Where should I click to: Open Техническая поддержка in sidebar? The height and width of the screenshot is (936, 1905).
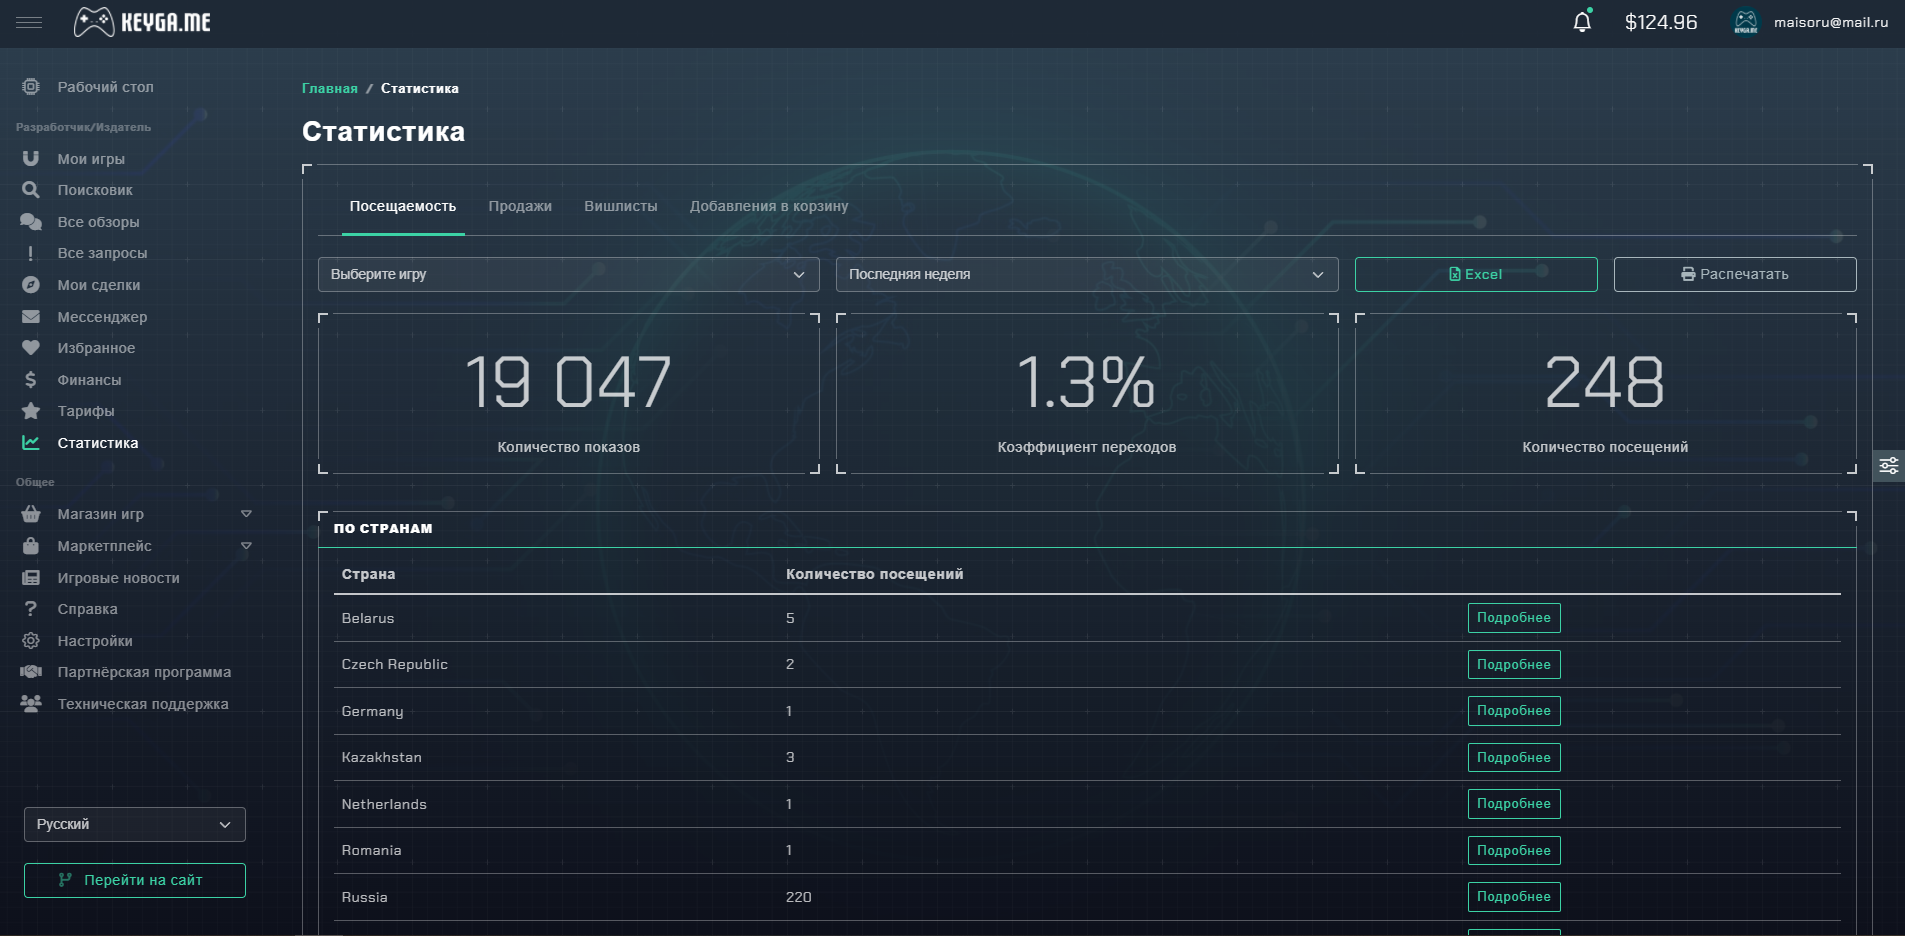(143, 704)
